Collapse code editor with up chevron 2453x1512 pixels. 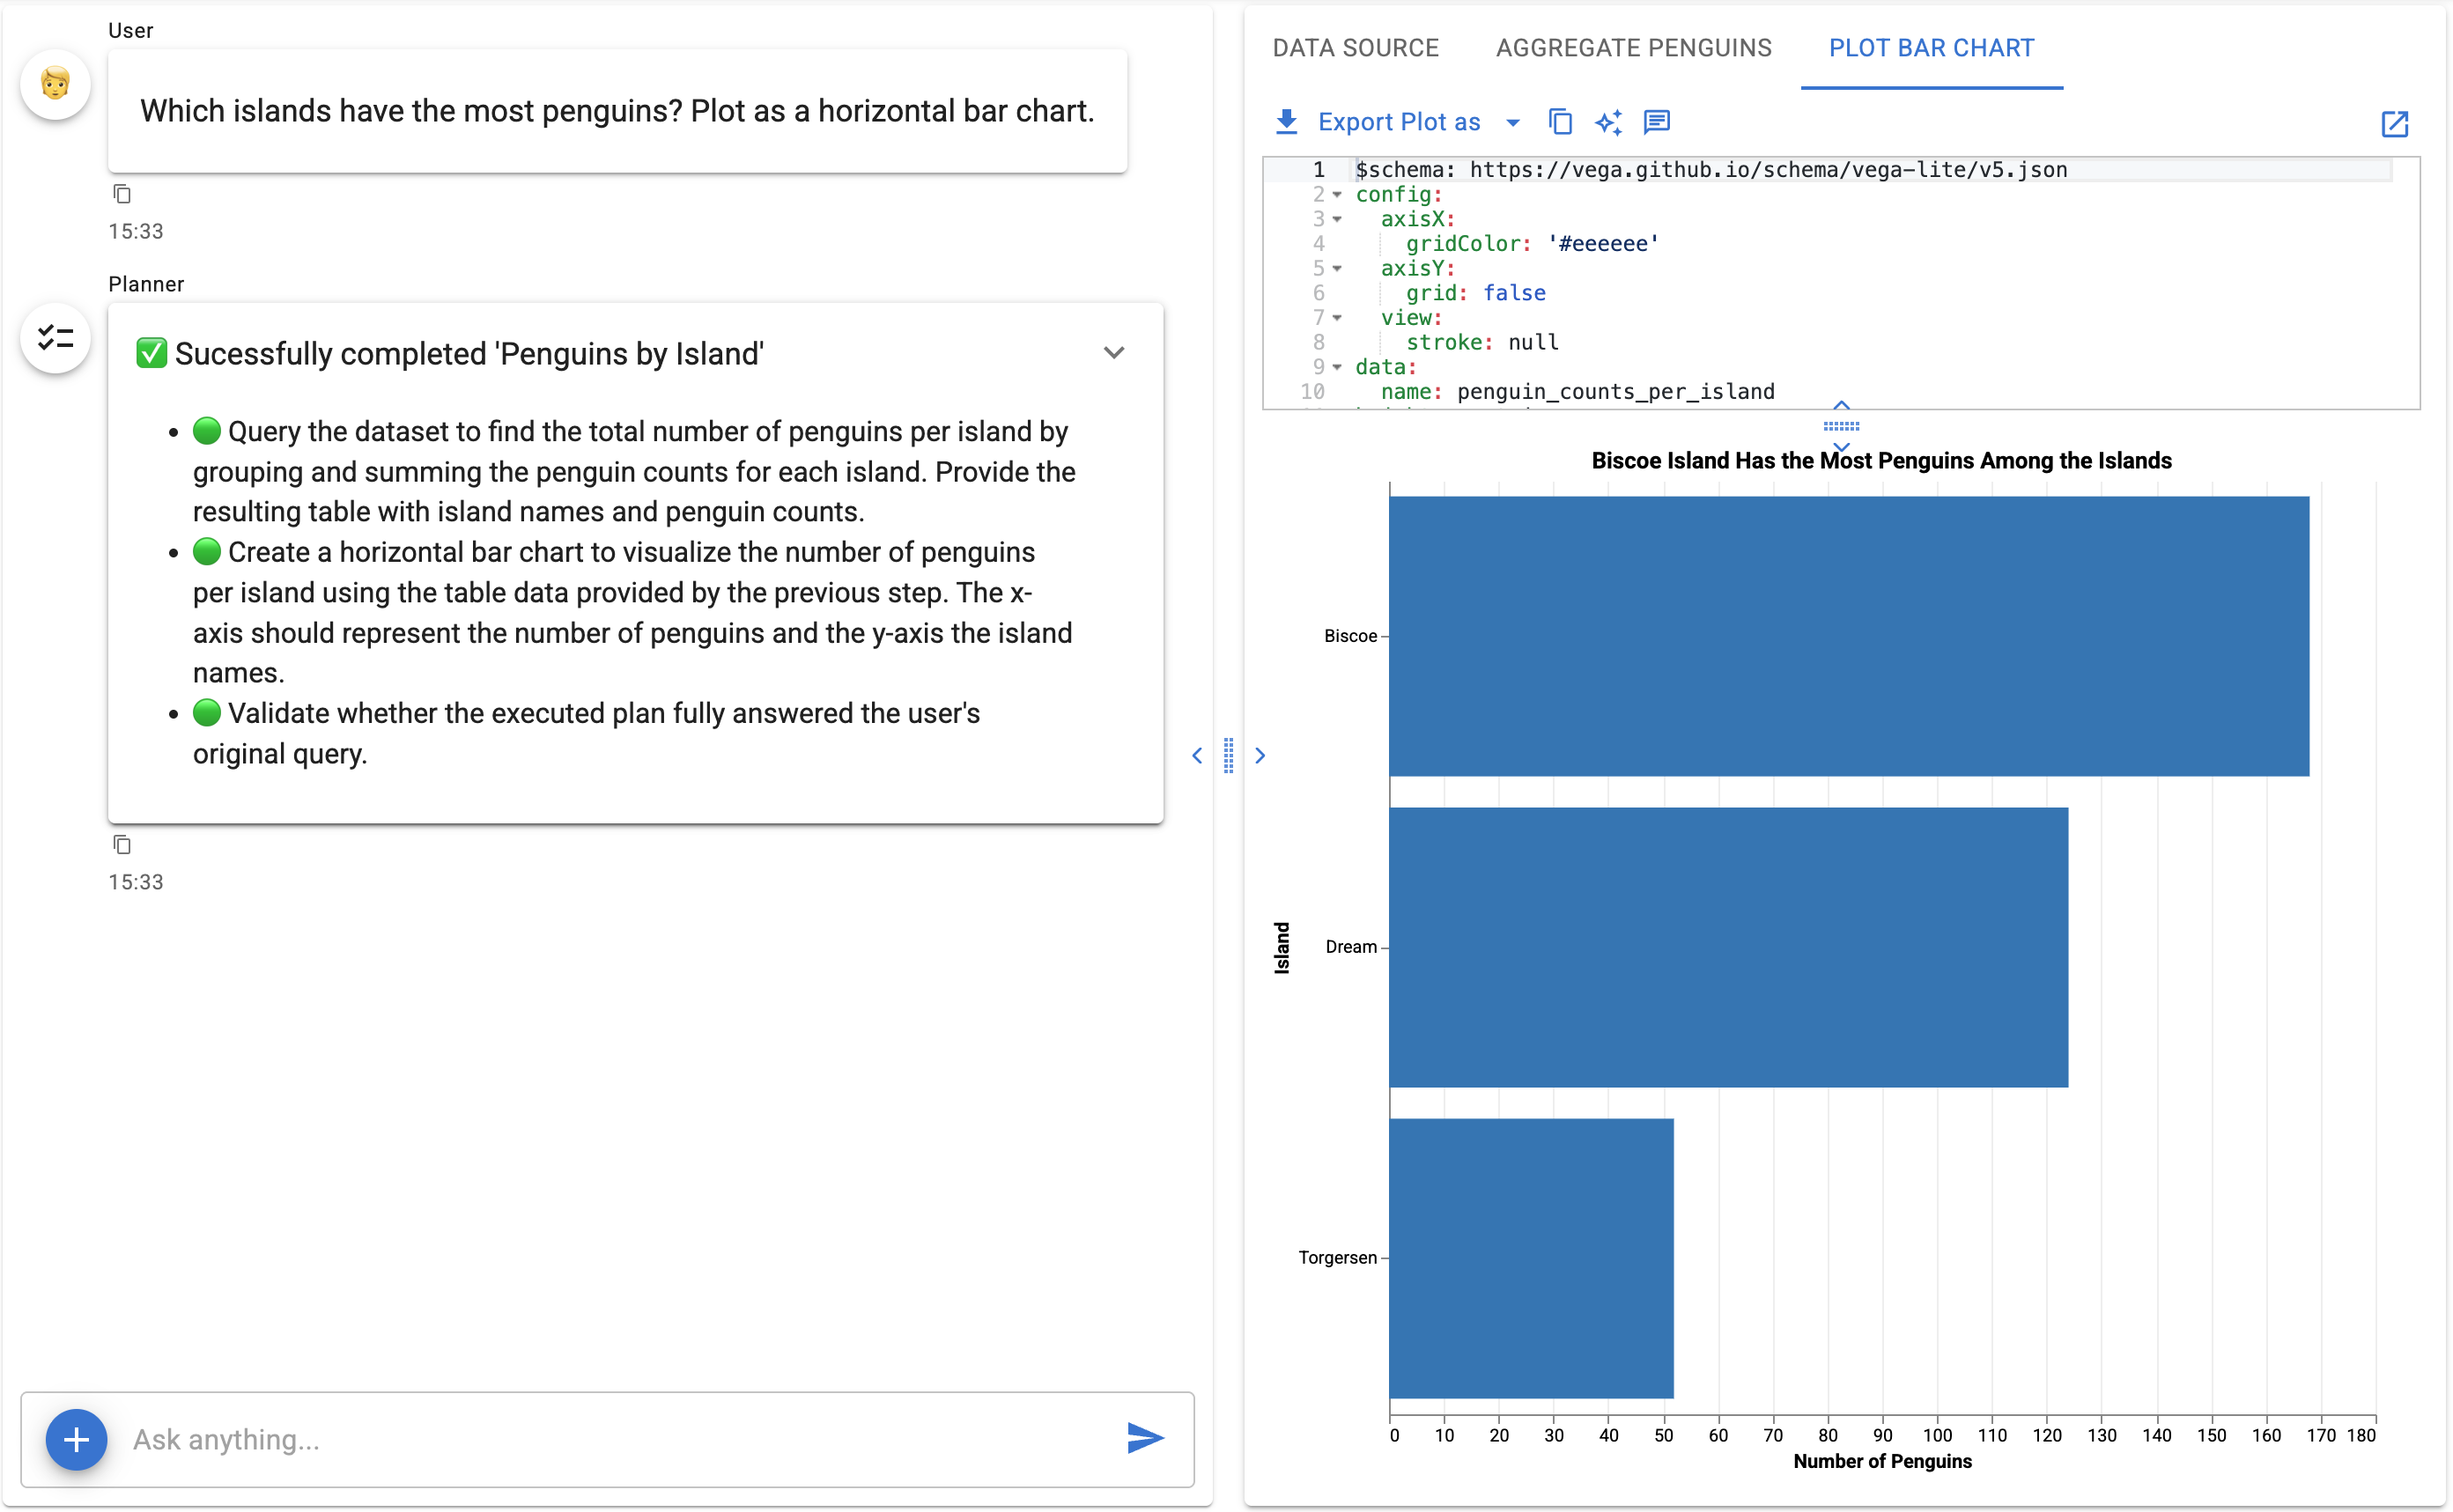tap(1841, 406)
